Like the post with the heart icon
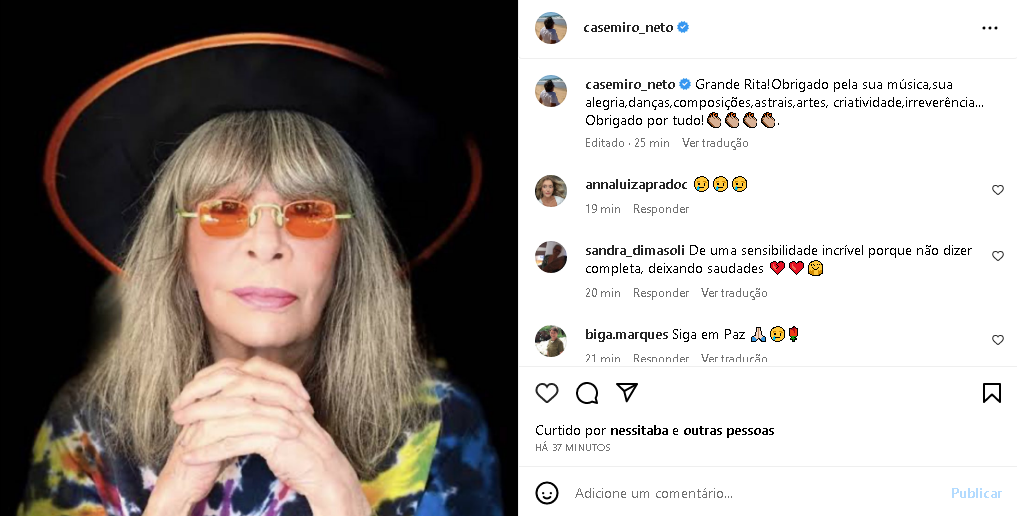Screen dimensions: 1017x516 tap(547, 393)
